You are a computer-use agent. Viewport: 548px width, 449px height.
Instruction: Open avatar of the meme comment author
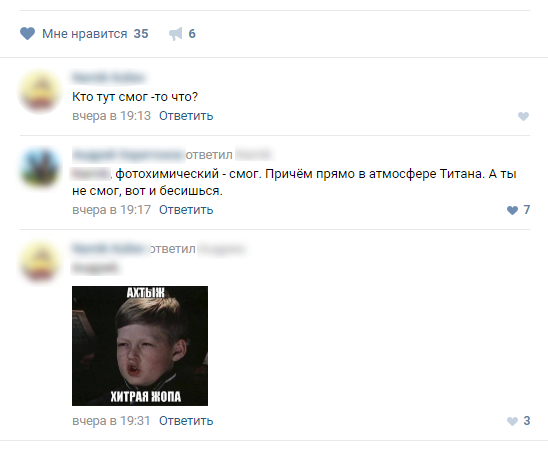coord(40,261)
